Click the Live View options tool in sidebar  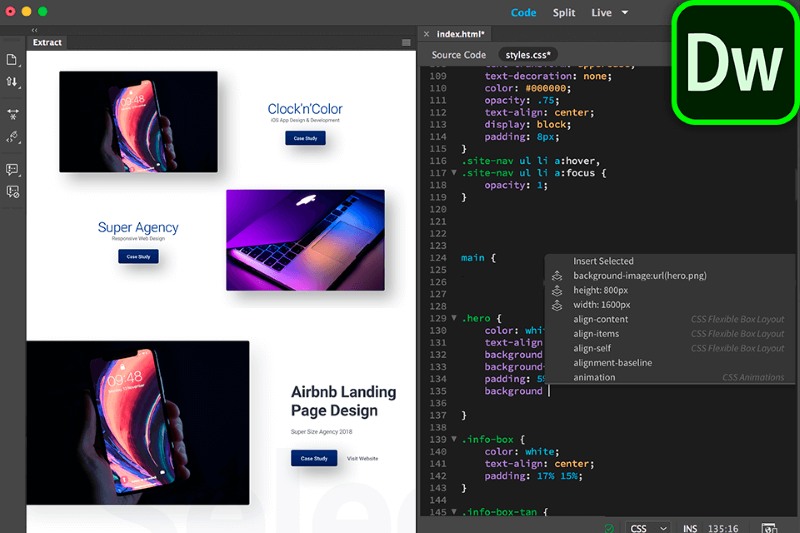12,114
